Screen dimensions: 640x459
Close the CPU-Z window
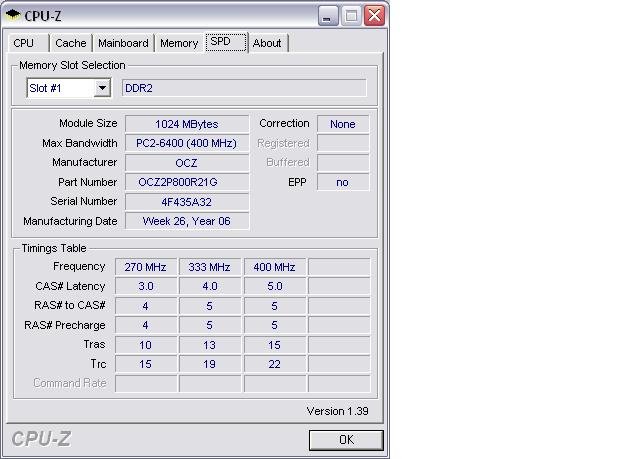(375, 15)
